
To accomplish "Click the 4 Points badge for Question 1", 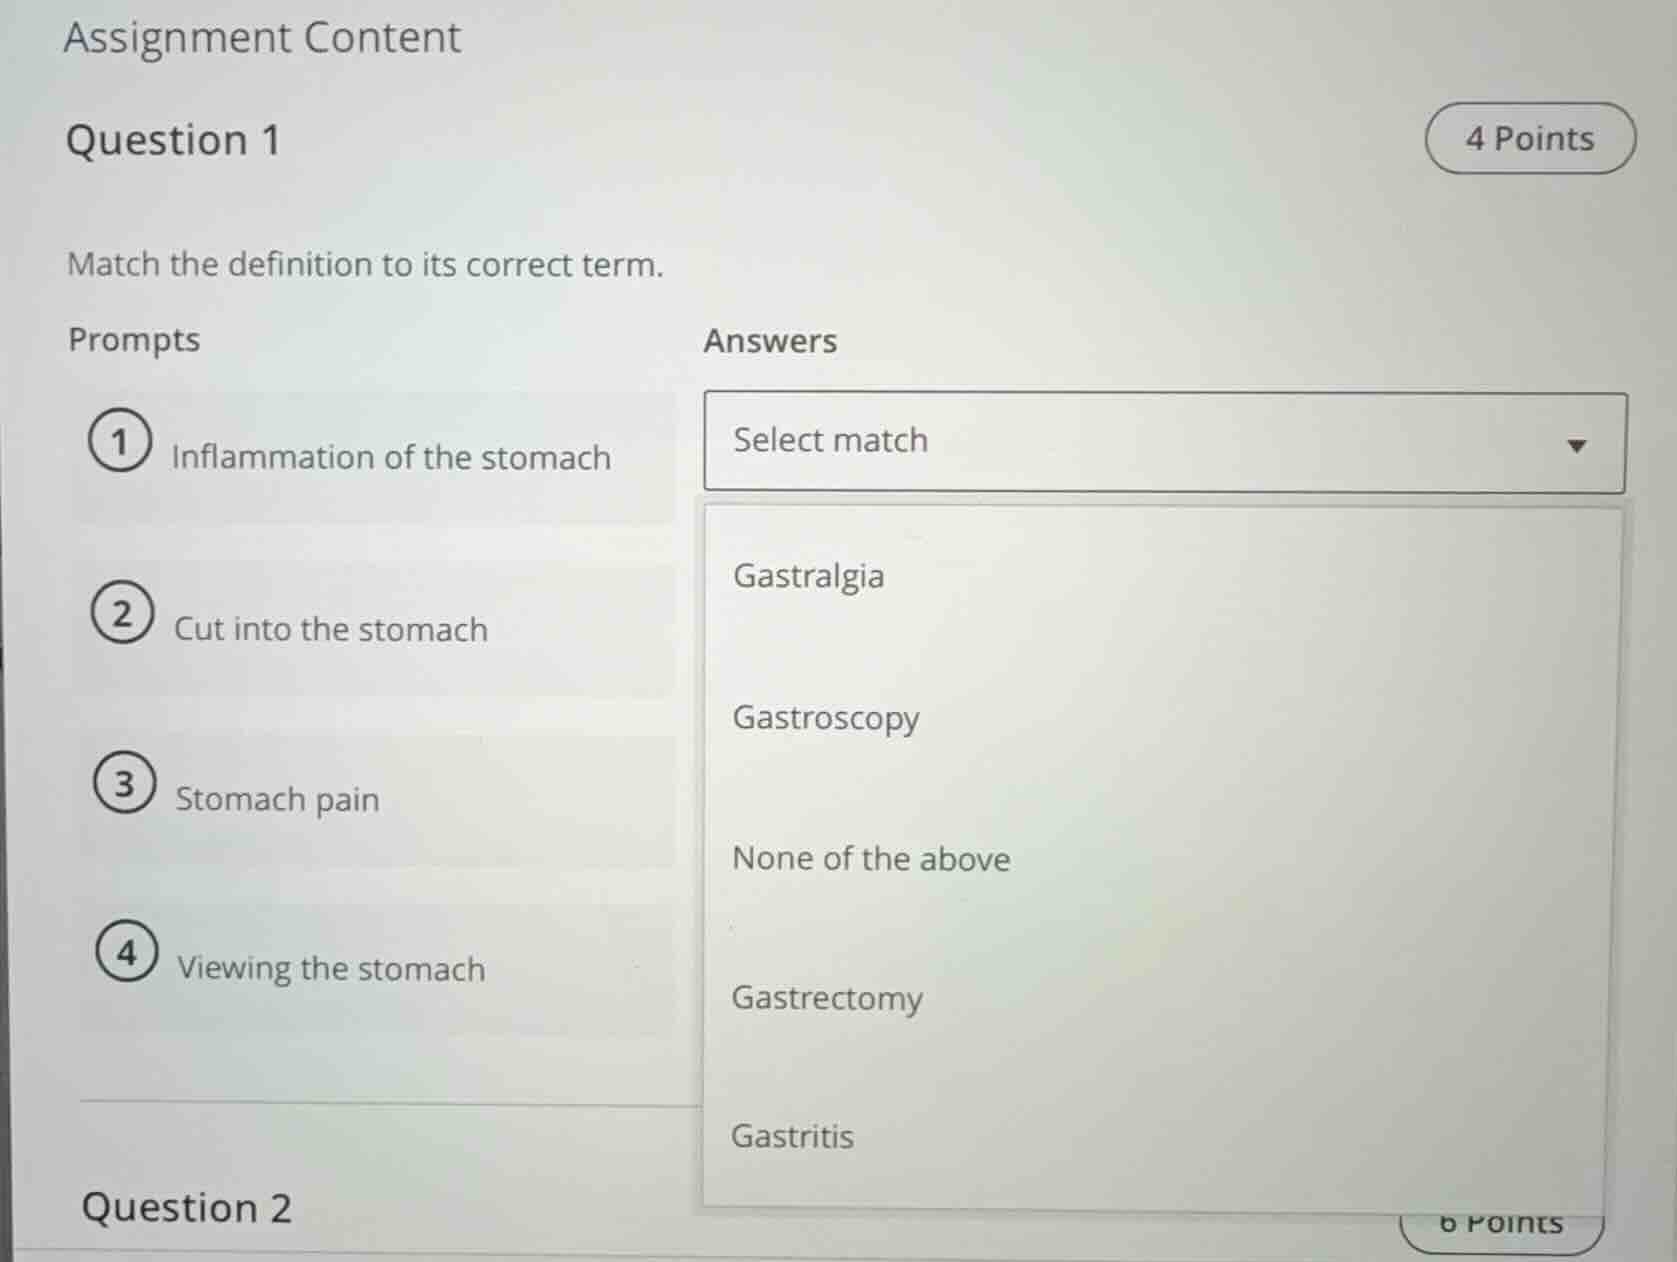I will 1528,138.
